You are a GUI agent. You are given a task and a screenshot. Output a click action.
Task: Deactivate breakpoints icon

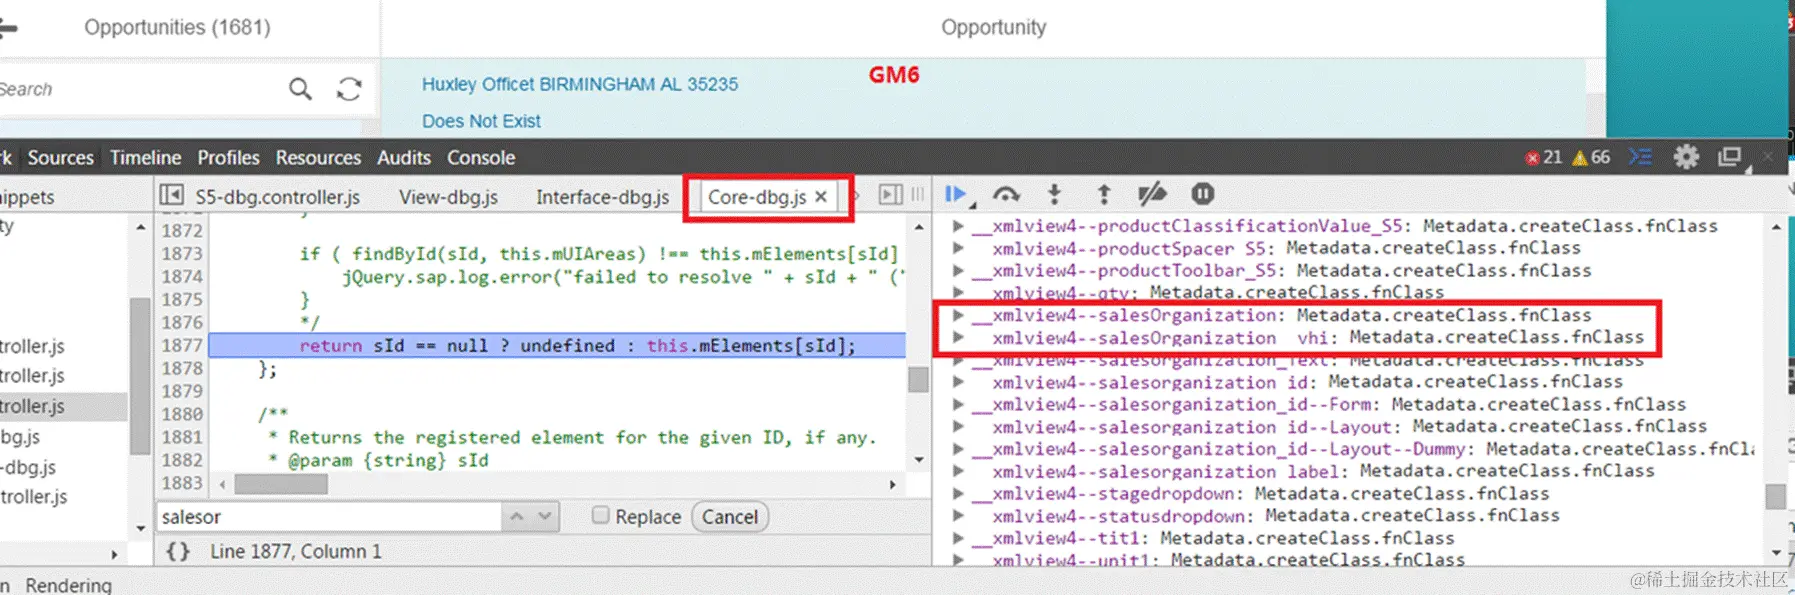1152,194
